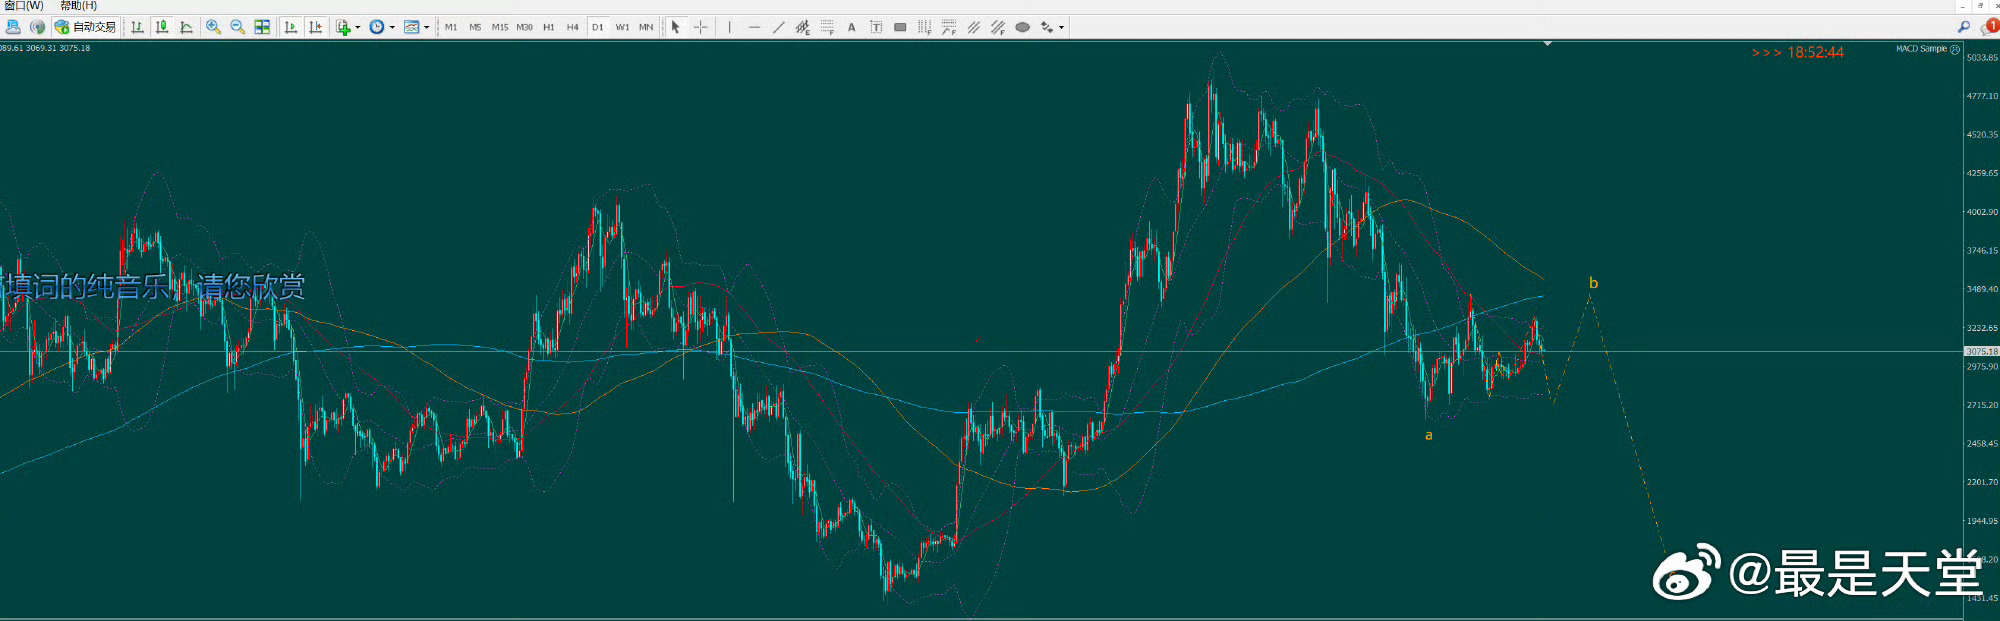Switch to line chart display

(x=186, y=27)
